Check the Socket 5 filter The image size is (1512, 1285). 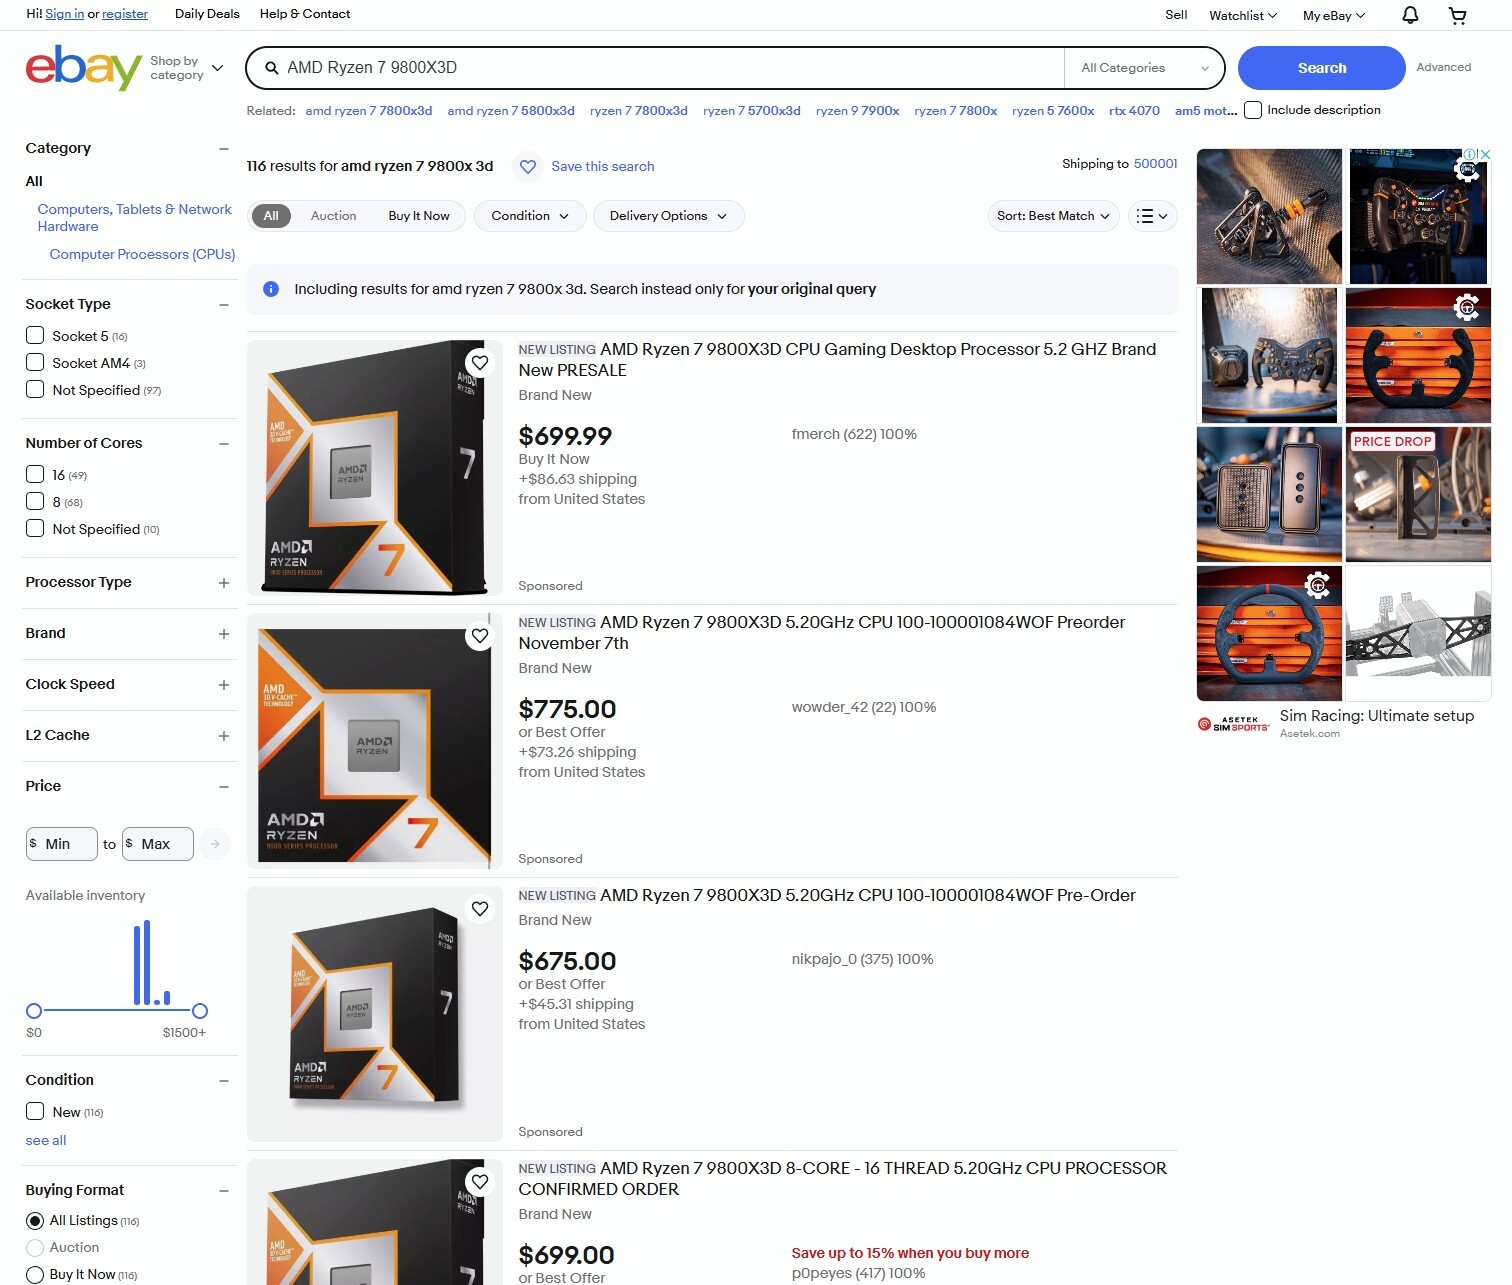35,335
